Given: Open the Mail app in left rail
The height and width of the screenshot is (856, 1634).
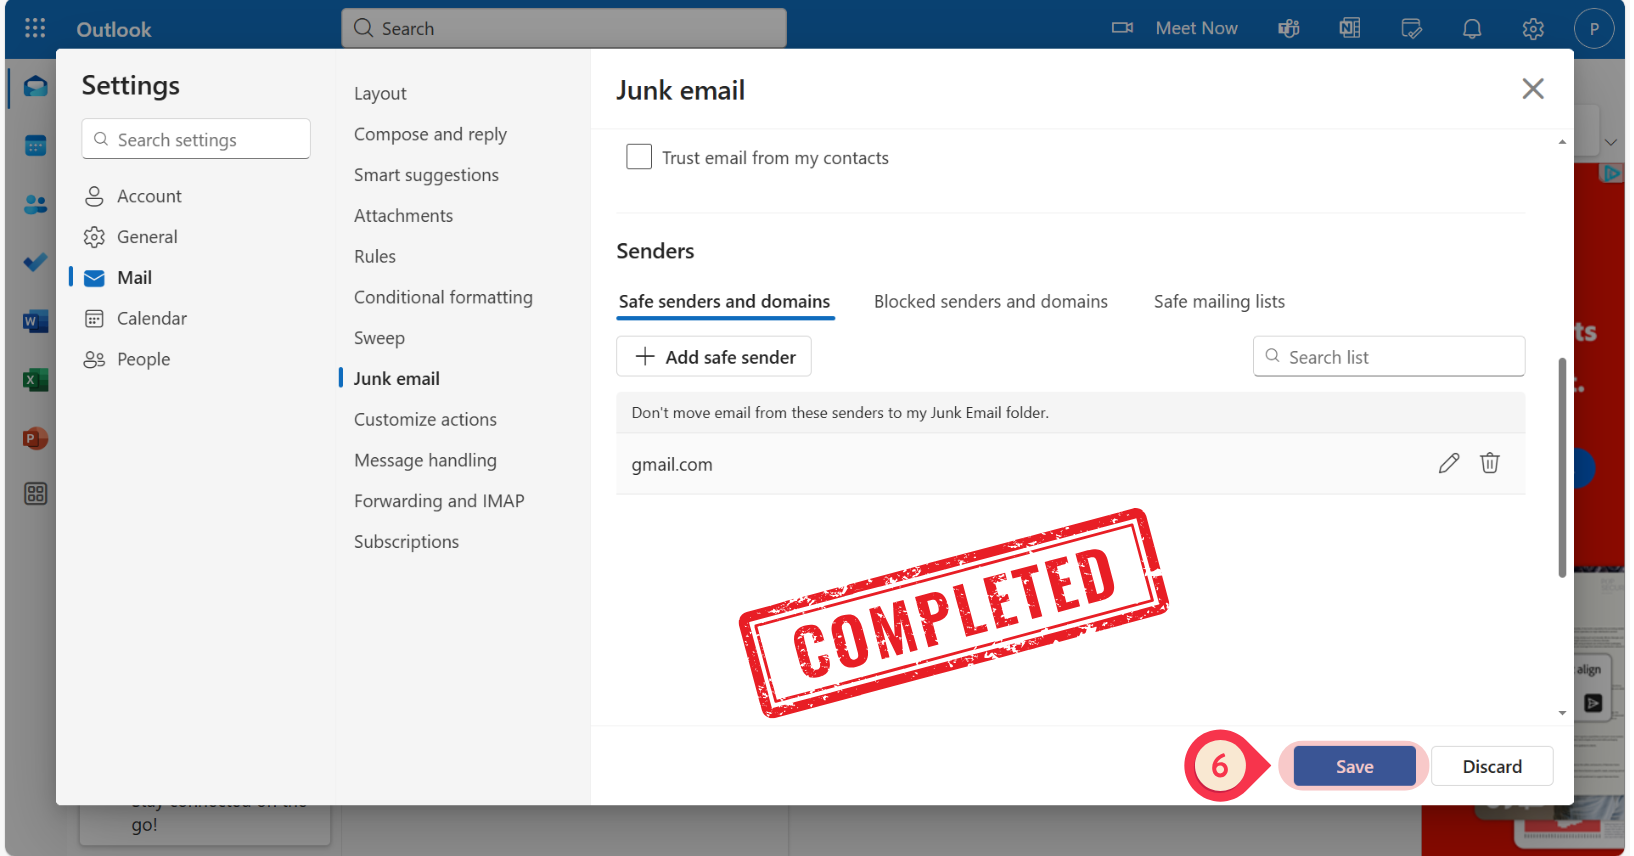Looking at the screenshot, I should tap(35, 87).
